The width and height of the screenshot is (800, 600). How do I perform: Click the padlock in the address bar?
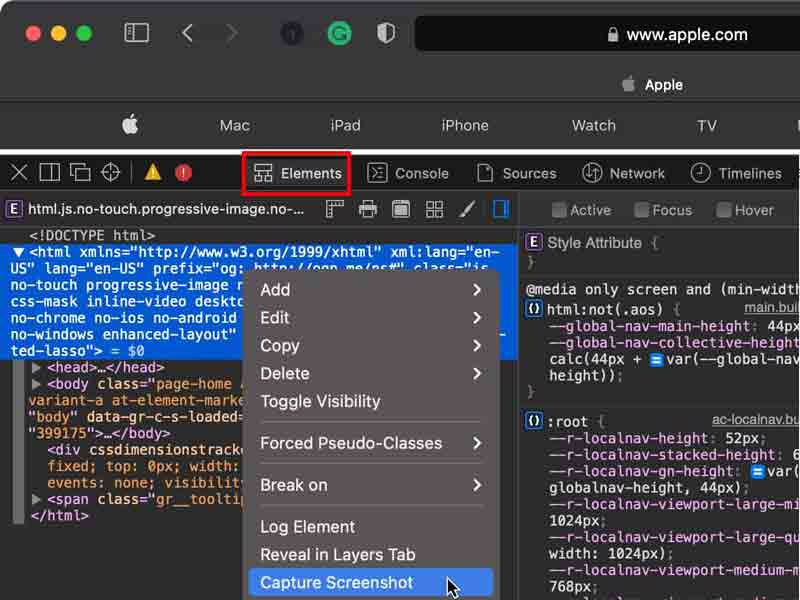coord(613,35)
